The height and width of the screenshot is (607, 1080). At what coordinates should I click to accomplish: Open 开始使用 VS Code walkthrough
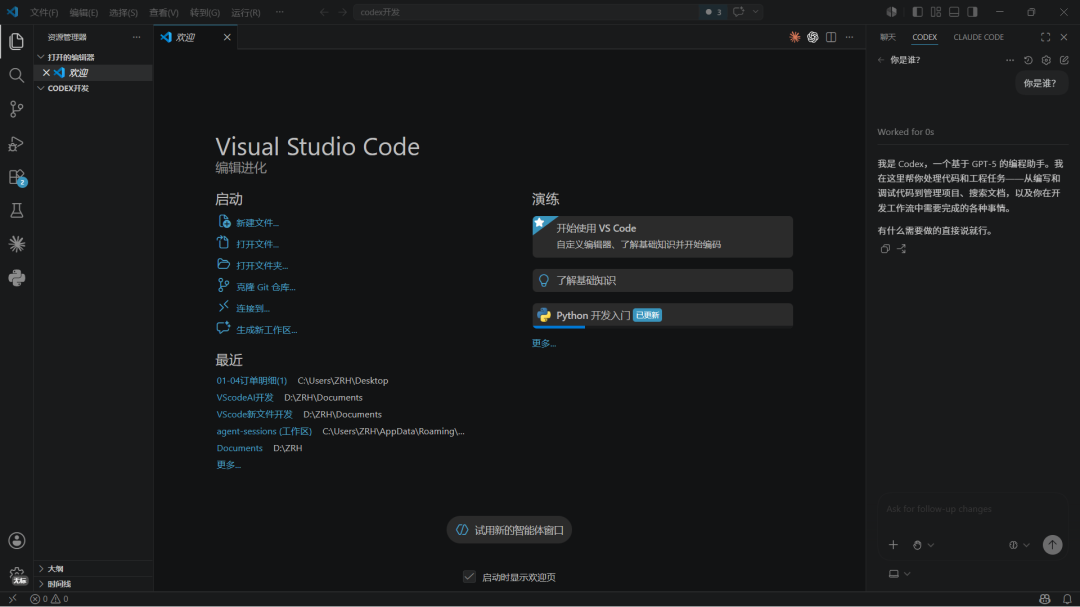(x=663, y=236)
